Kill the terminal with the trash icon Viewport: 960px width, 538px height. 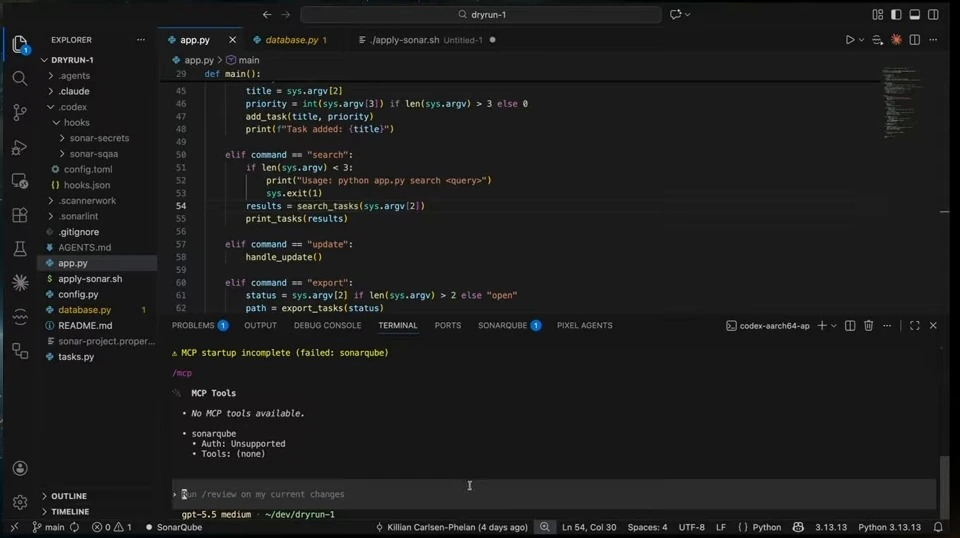[868, 326]
